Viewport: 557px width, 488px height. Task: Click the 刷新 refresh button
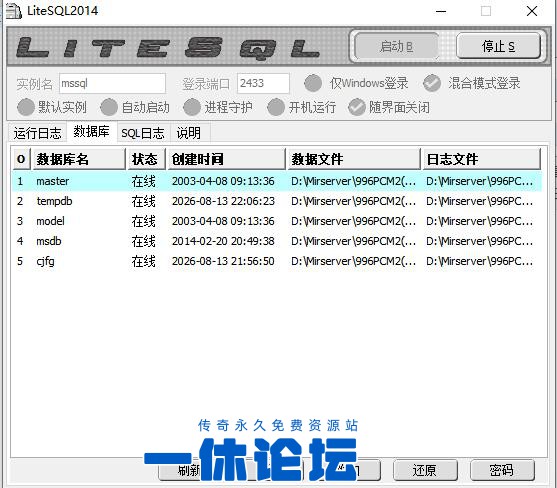pyautogui.click(x=189, y=470)
